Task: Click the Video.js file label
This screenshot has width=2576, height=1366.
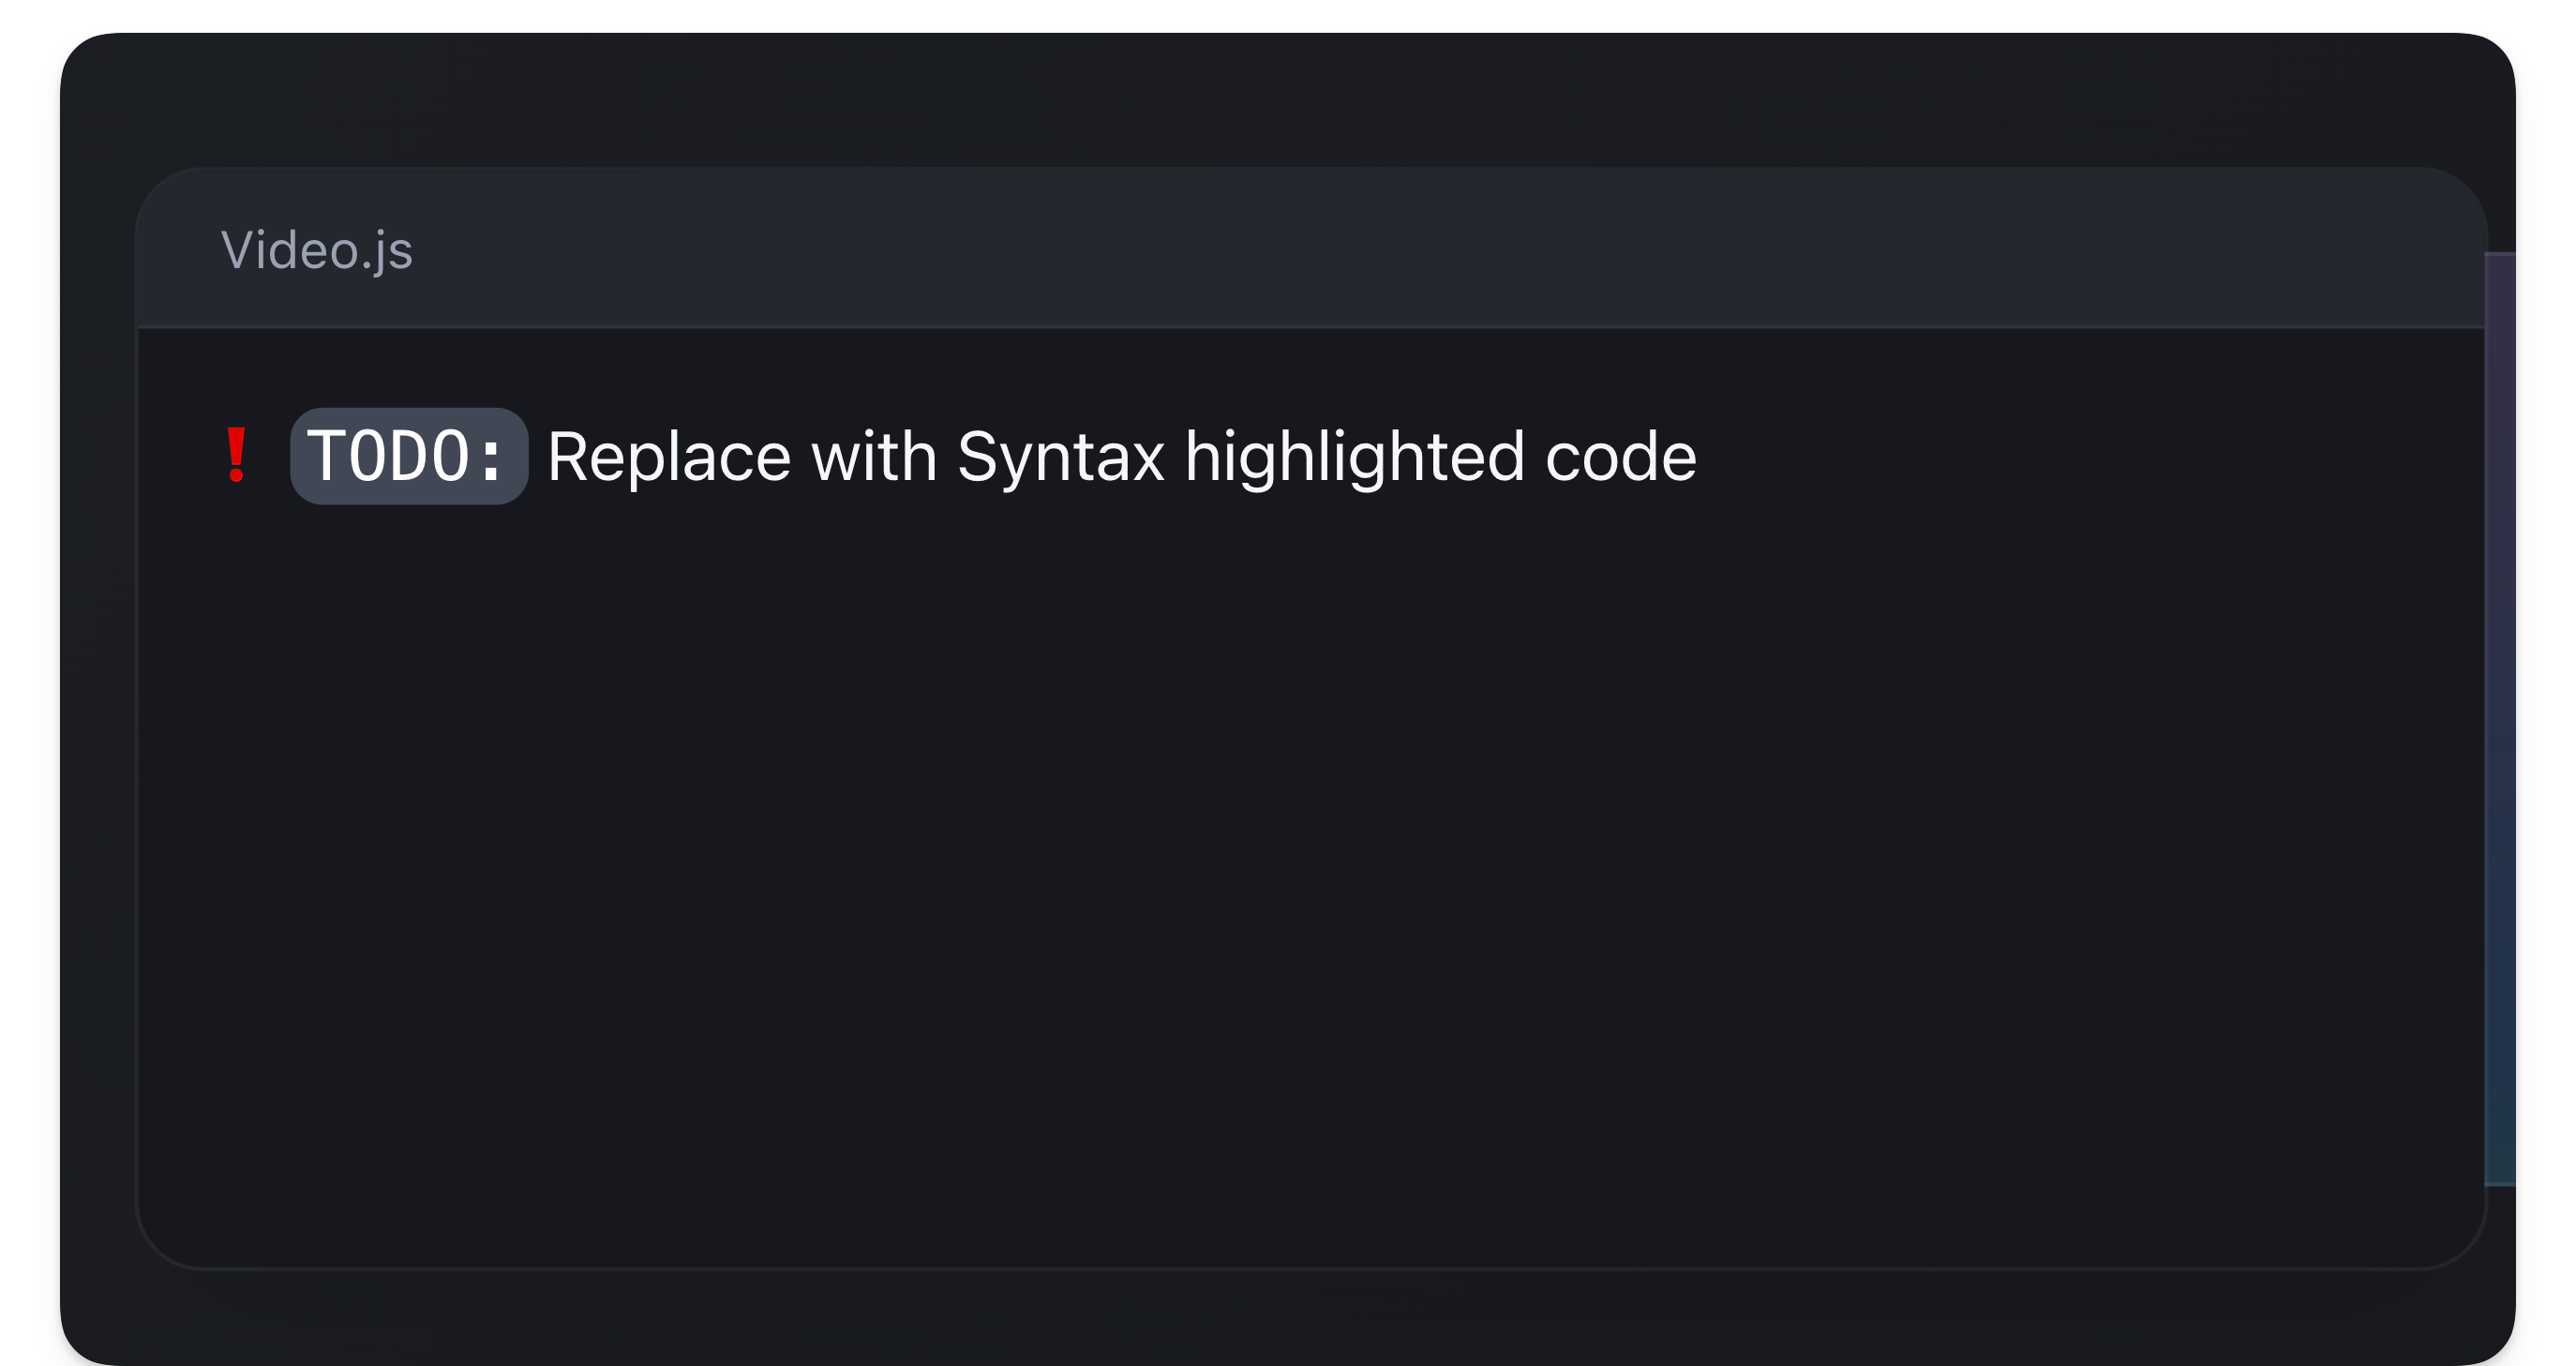Action: tap(315, 251)
